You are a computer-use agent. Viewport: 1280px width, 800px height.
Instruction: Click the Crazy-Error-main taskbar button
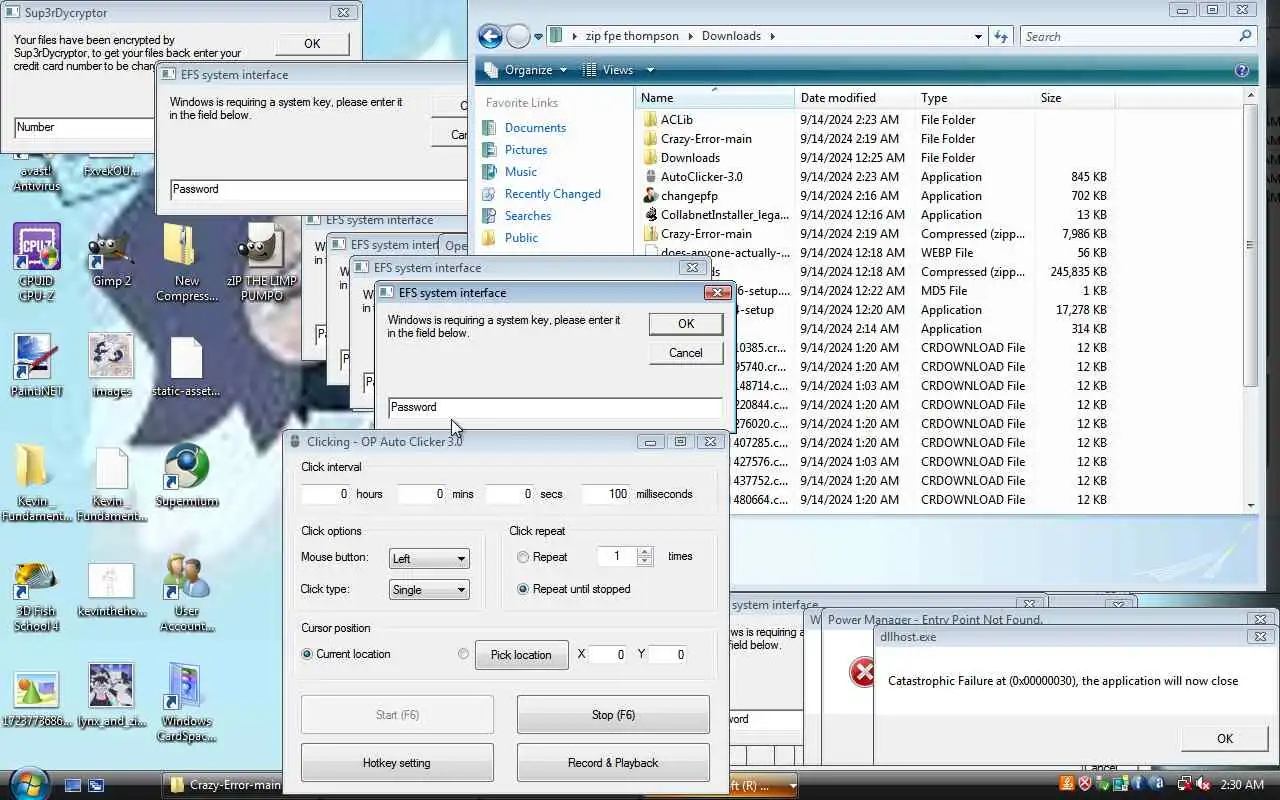(x=225, y=786)
